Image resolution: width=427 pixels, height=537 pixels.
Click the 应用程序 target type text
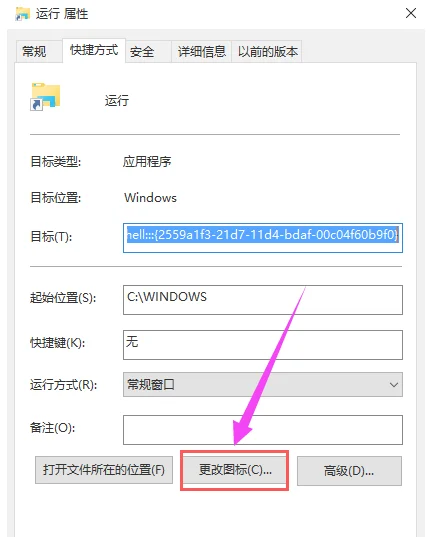click(147, 161)
